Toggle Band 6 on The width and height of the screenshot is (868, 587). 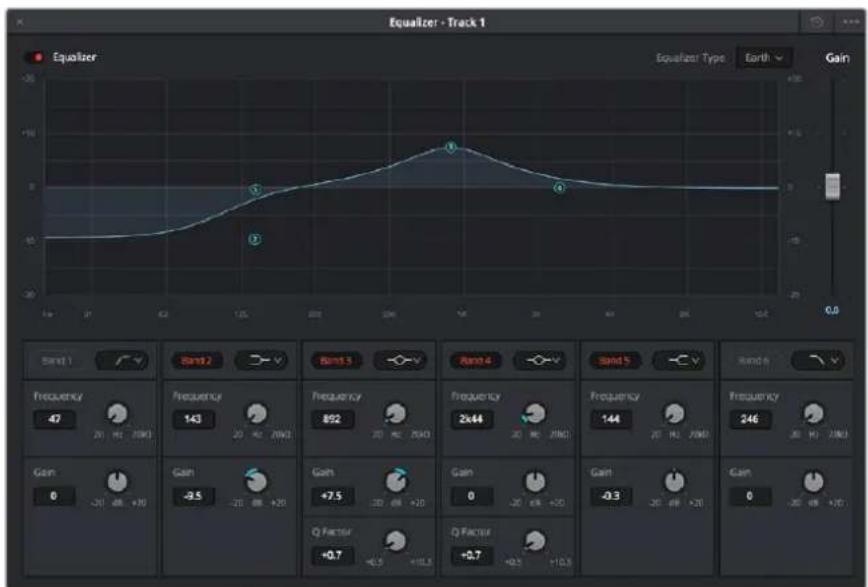(x=754, y=361)
